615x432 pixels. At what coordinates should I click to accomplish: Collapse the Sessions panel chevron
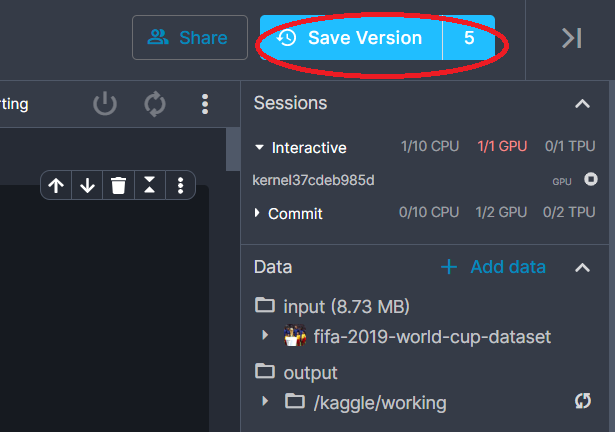[582, 104]
